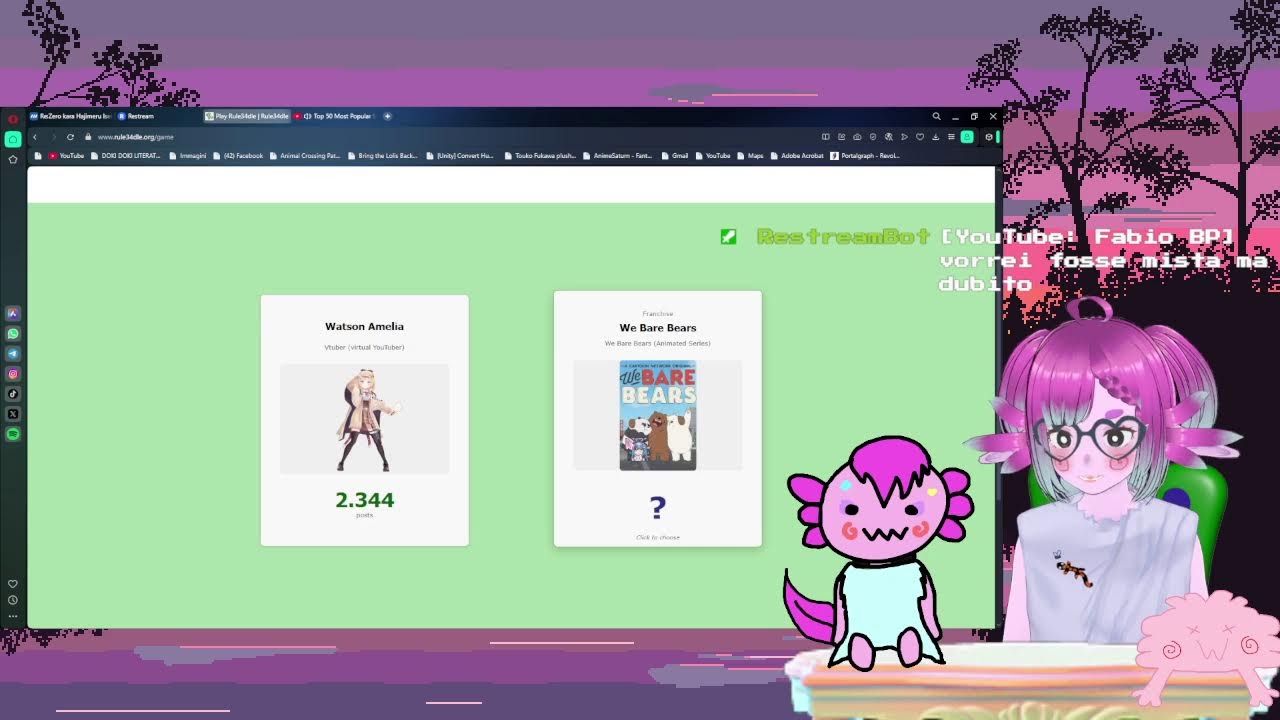Open the Animal Crossing bookmark
Viewport: 1280px width, 720px height.
tap(305, 156)
